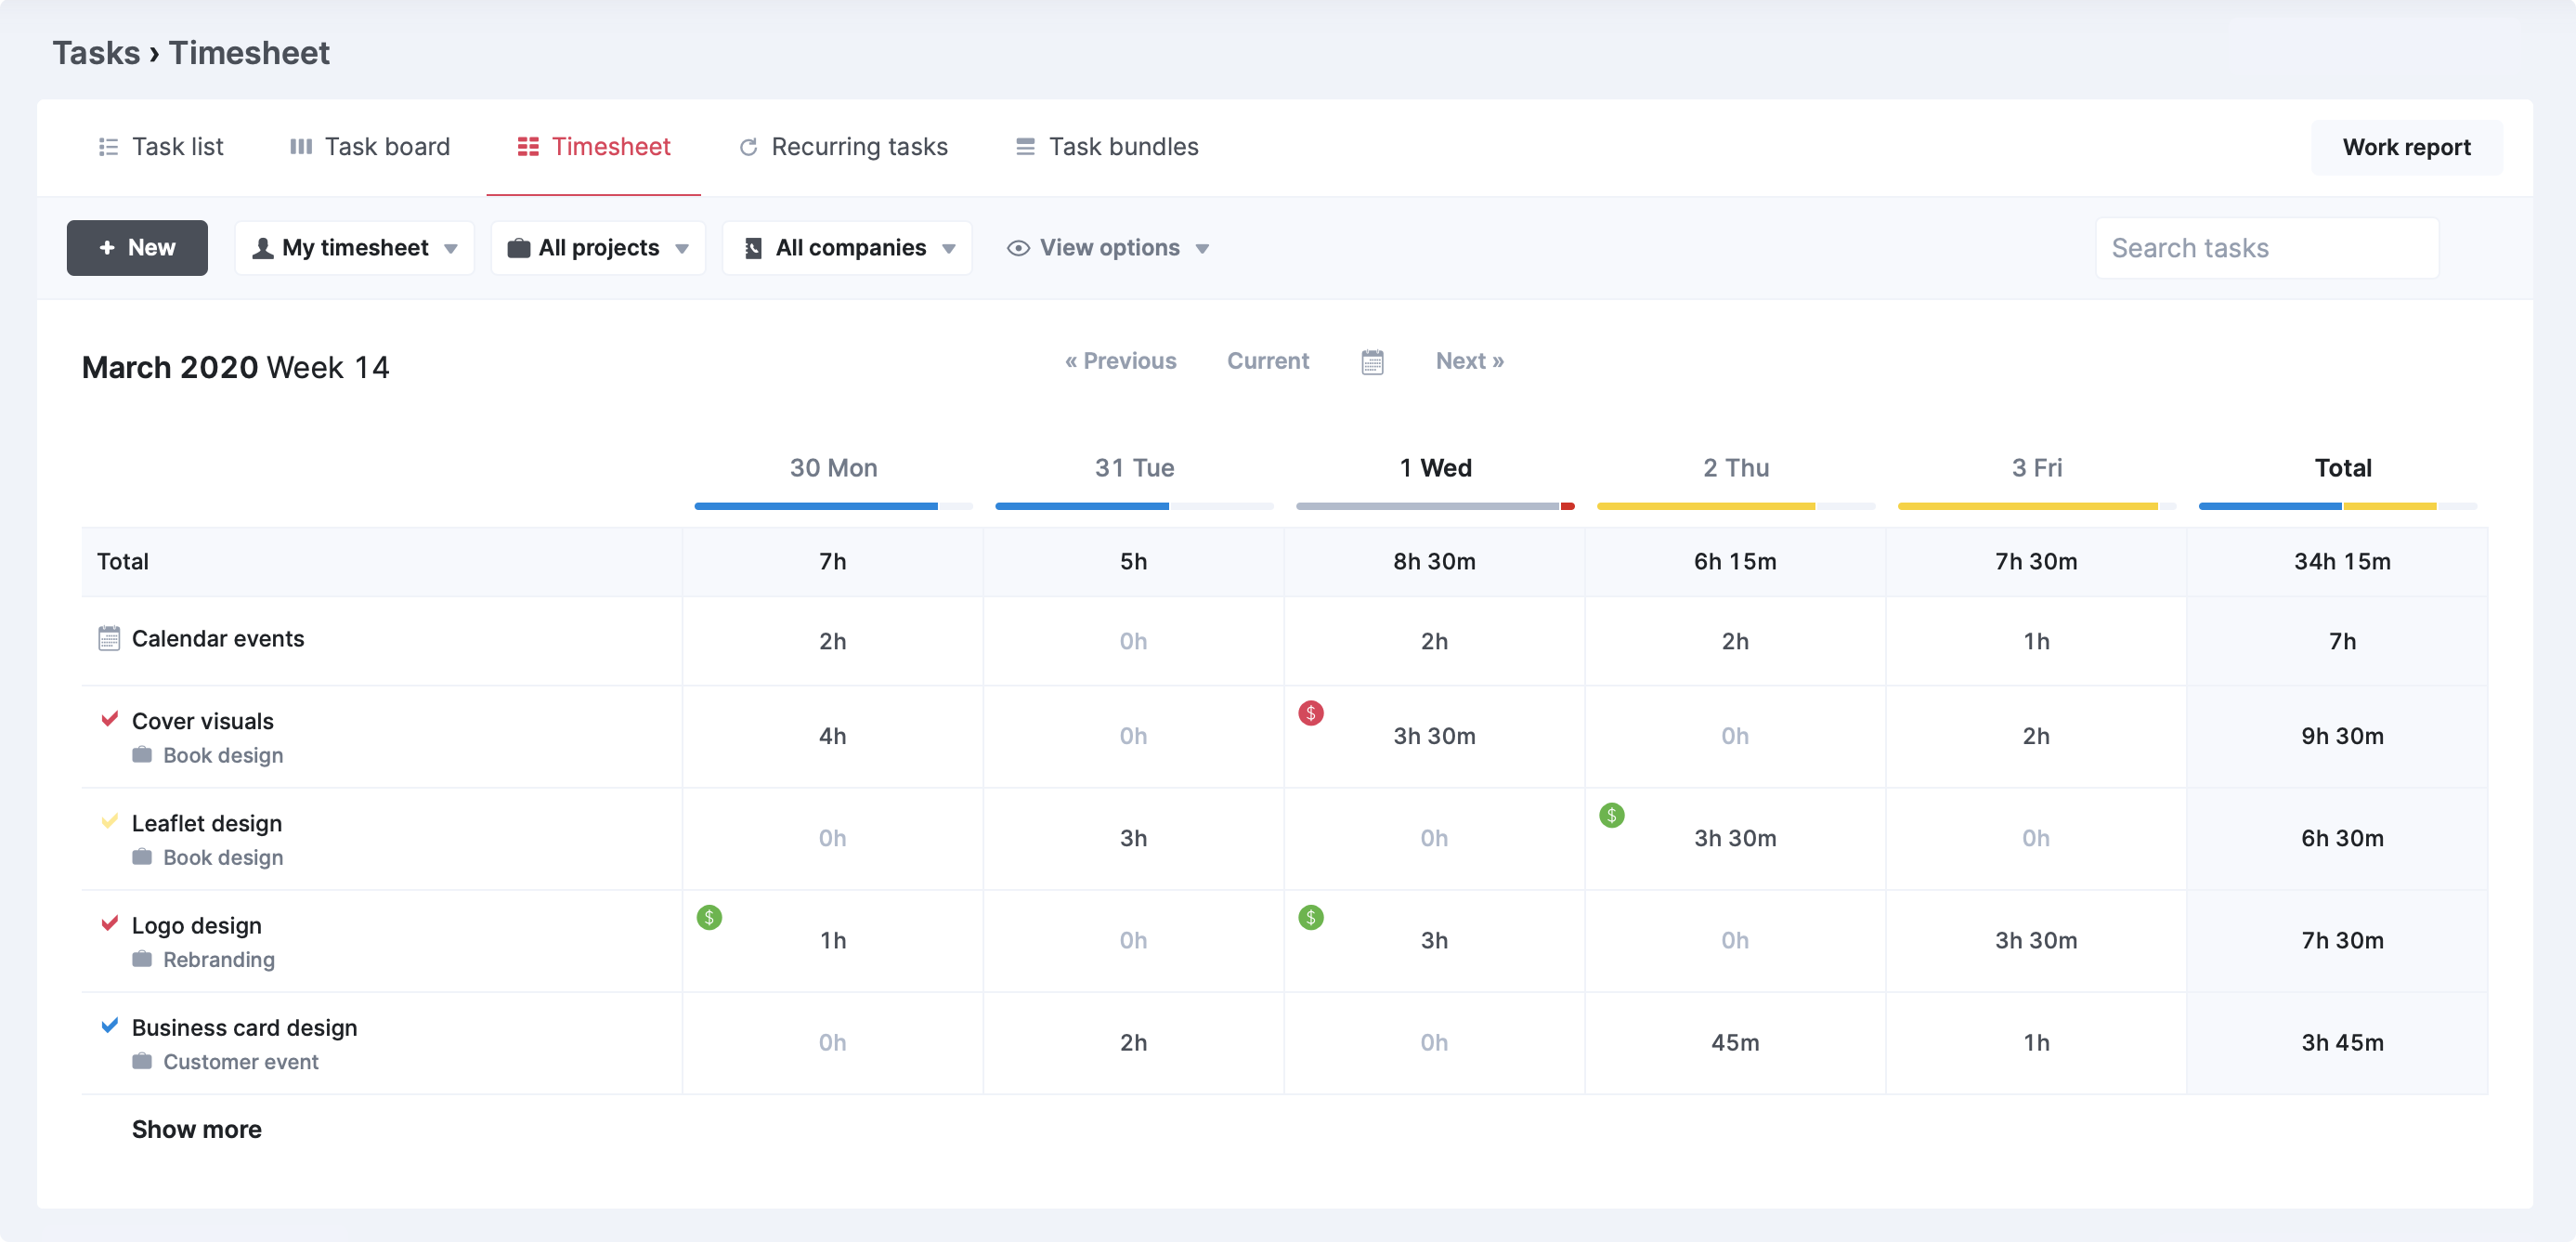The image size is (2576, 1242).
Task: Expand the All projects filter
Action: pos(598,248)
